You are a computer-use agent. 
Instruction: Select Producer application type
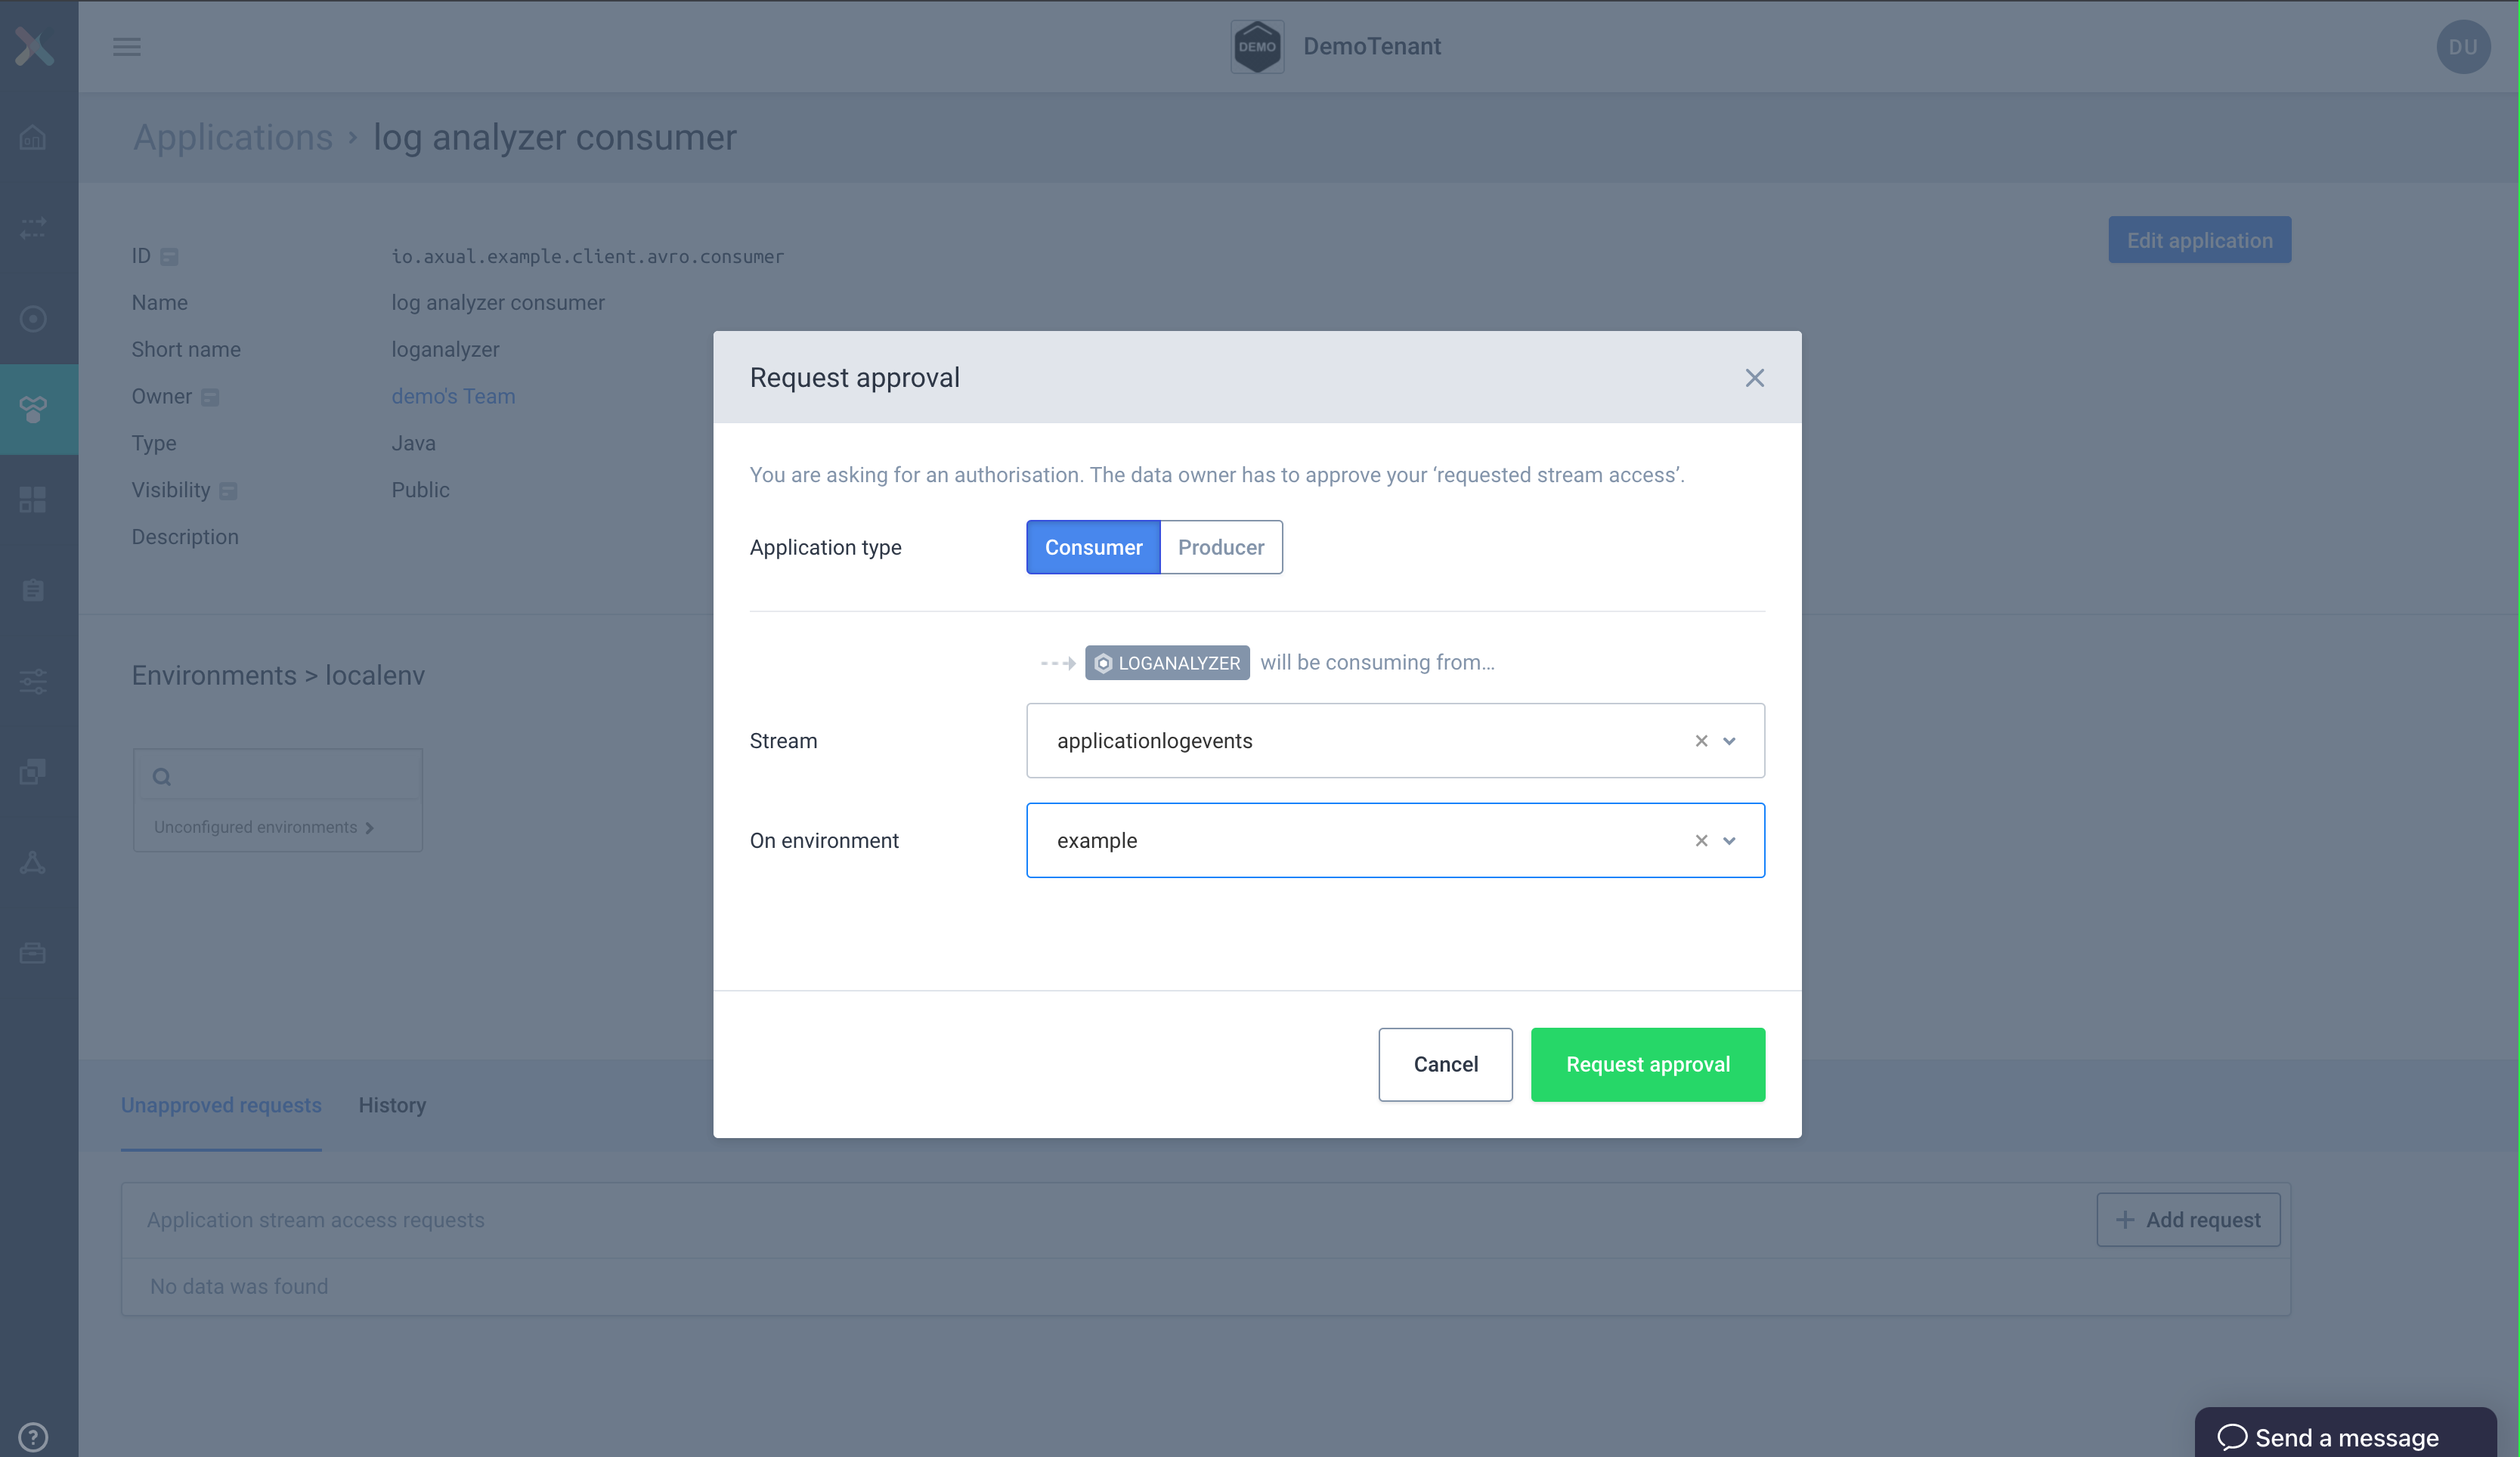click(1221, 547)
